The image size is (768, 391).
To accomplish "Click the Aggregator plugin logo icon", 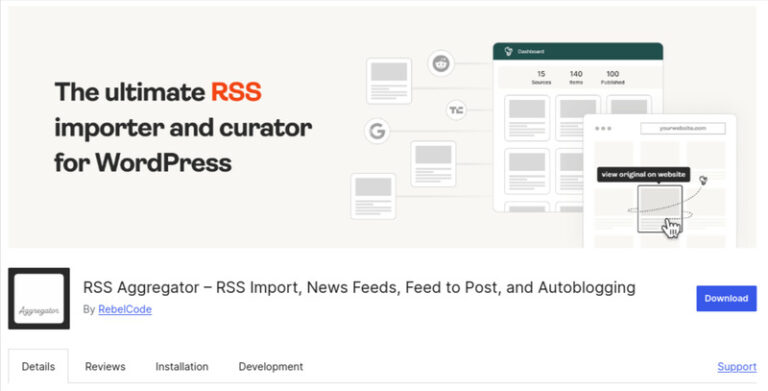I will pos(39,298).
